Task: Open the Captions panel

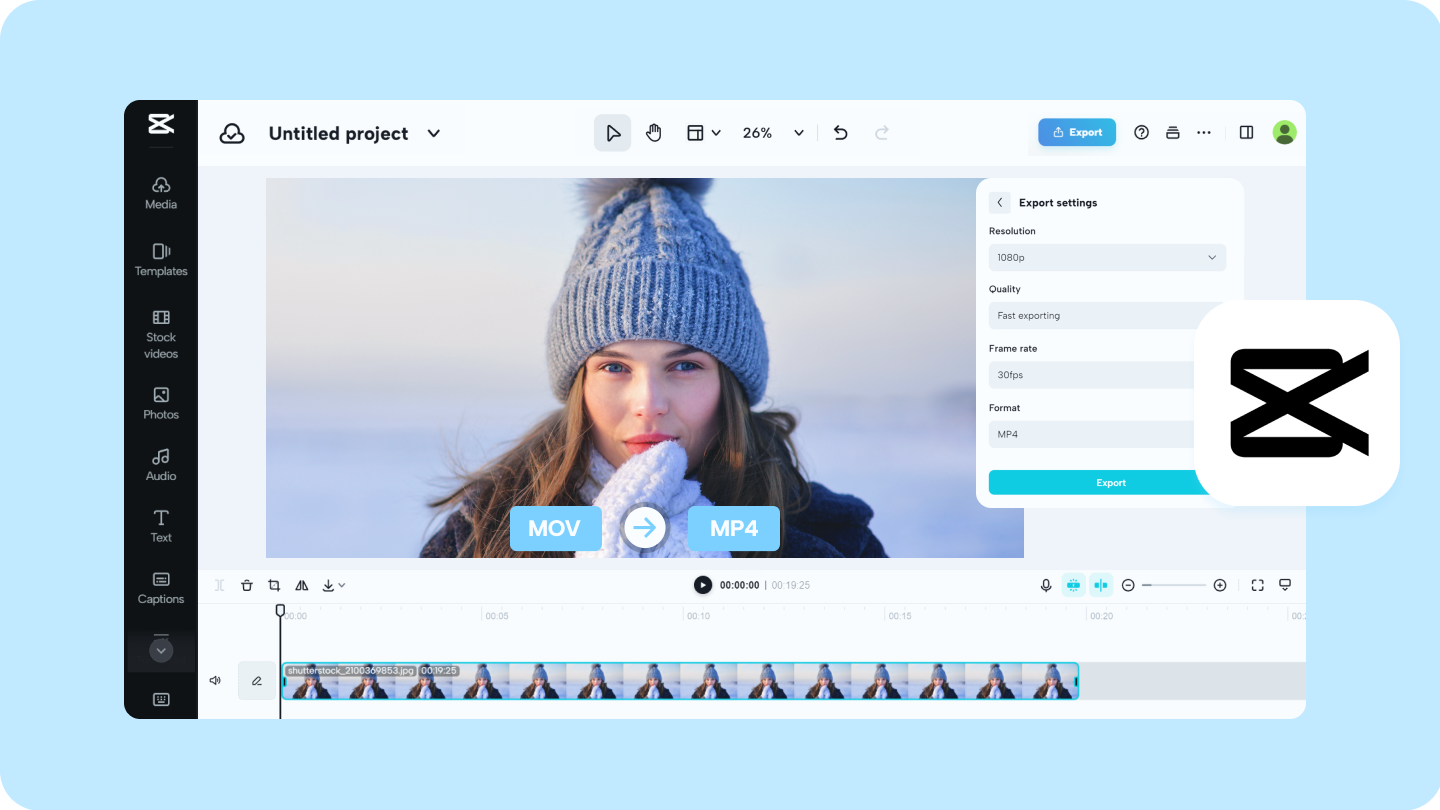Action: tap(160, 588)
